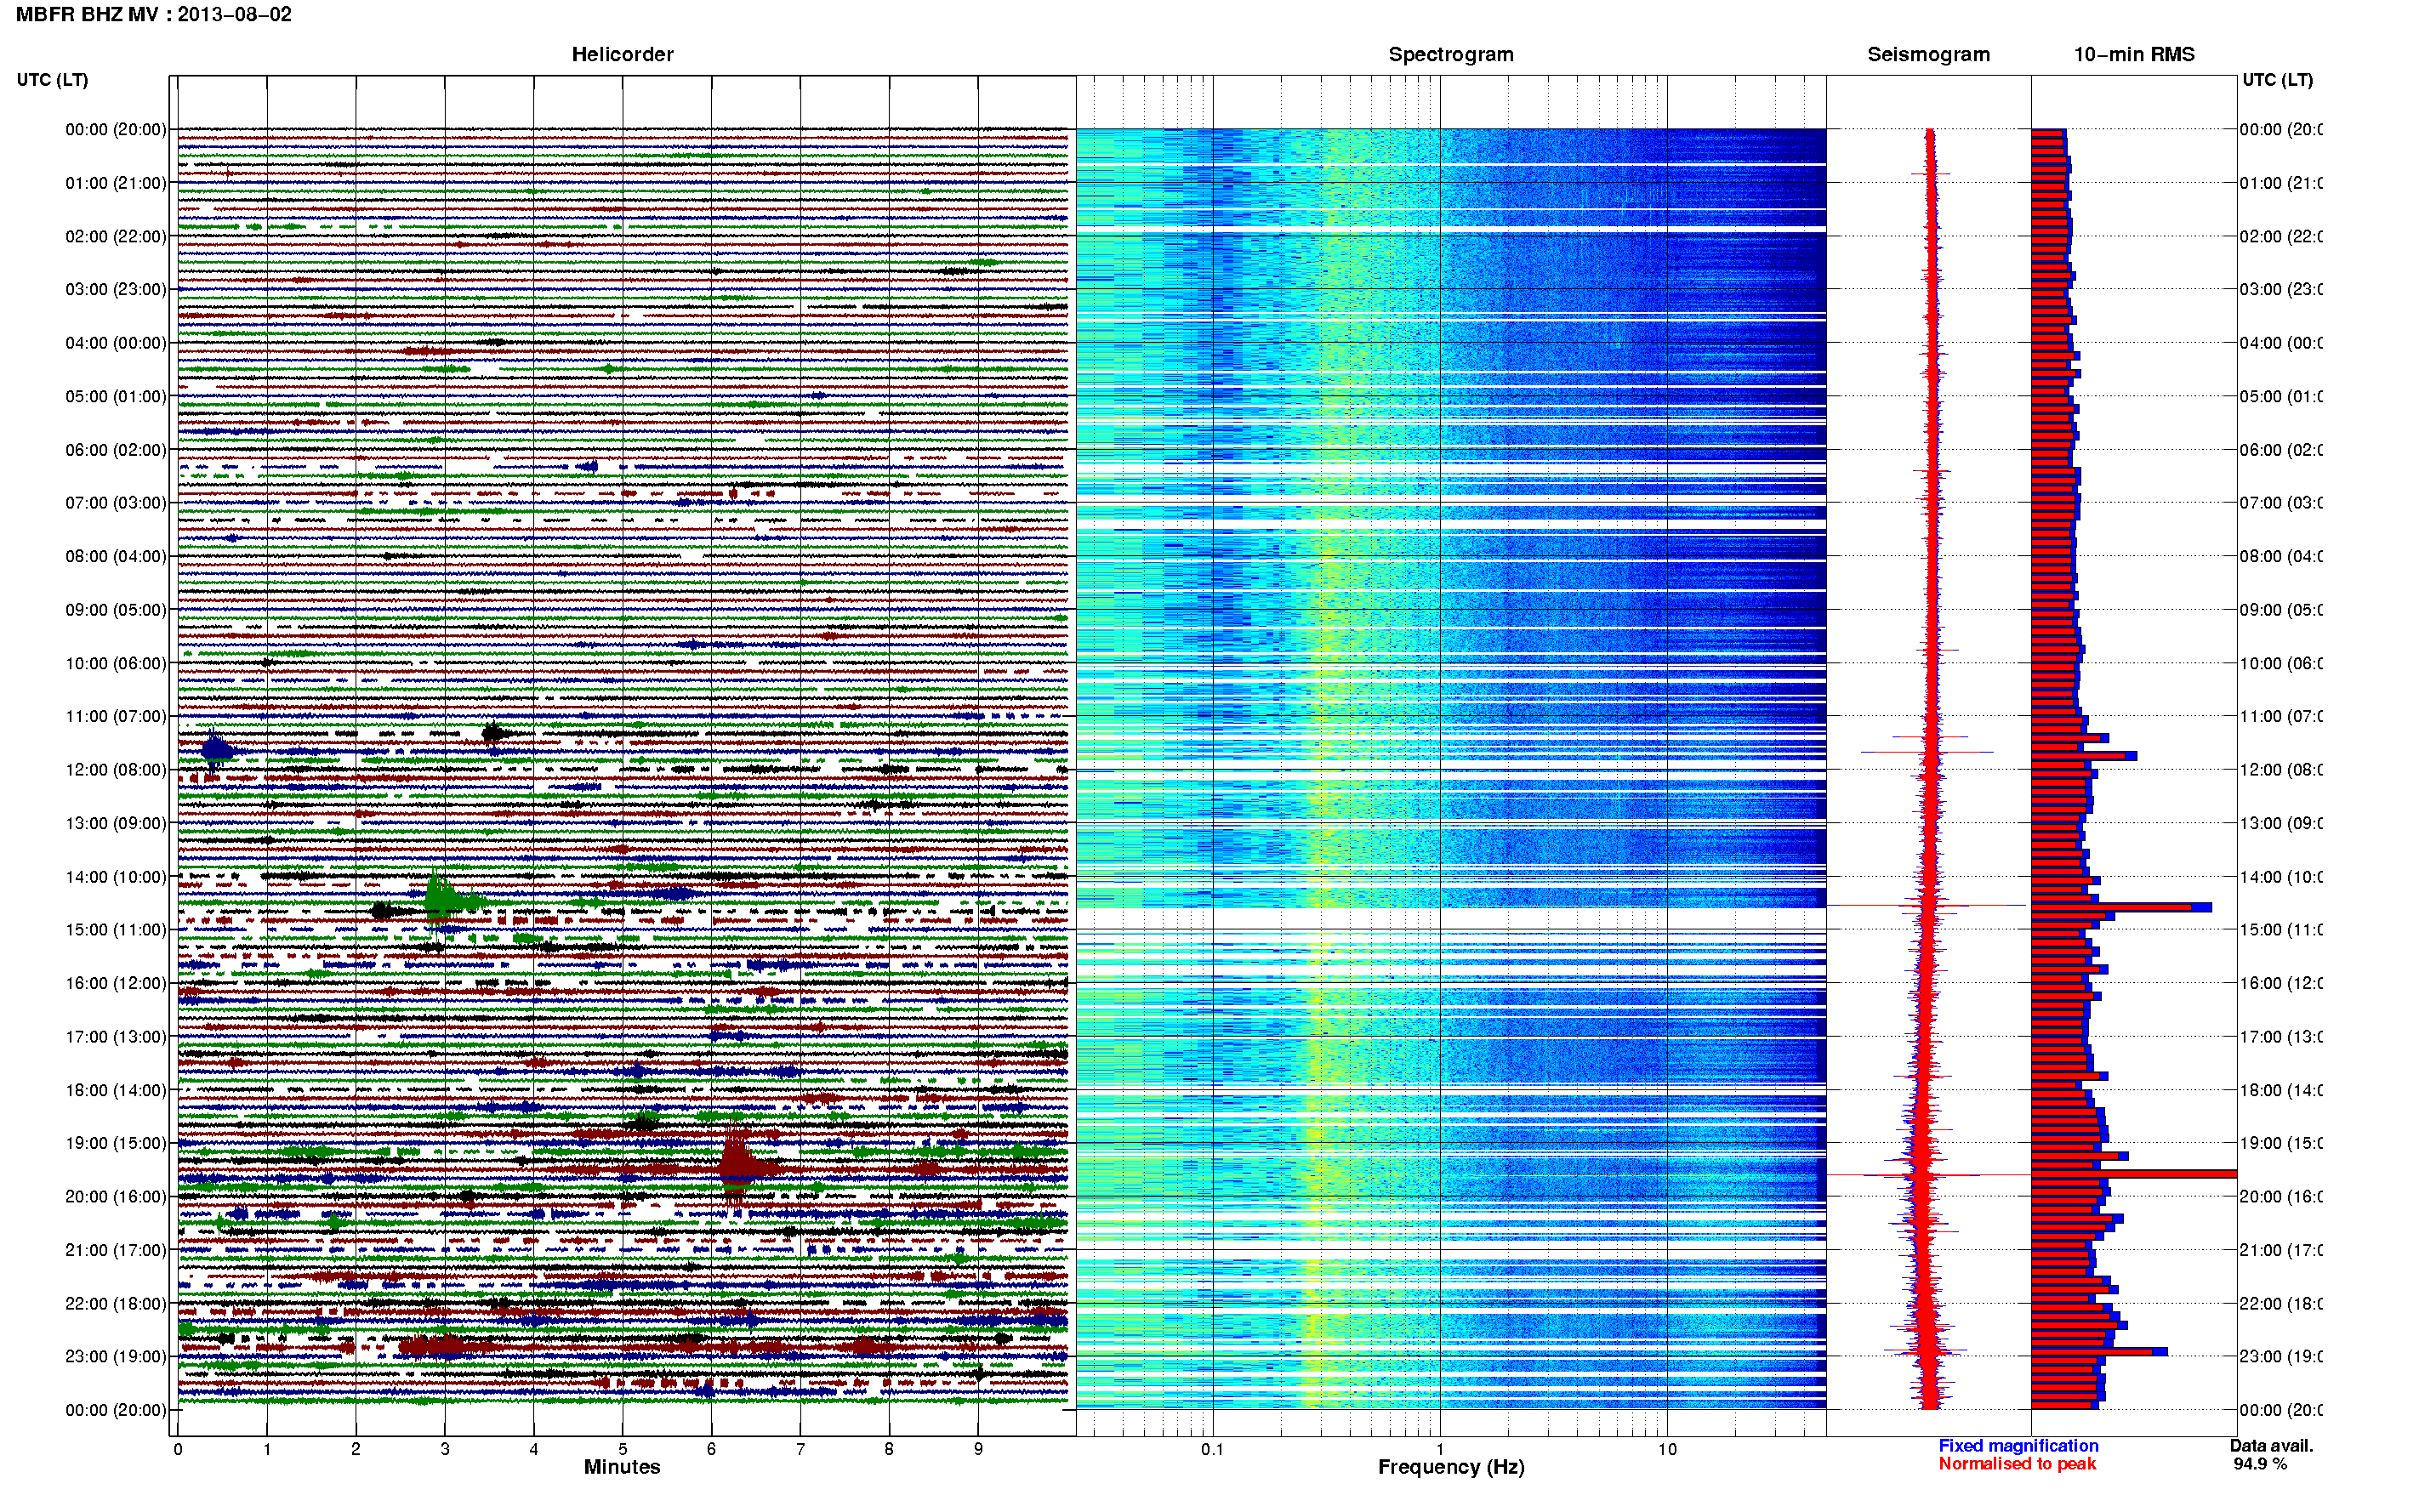Image resolution: width=2419 pixels, height=1512 pixels.
Task: Click the '04:00 (00:00)' left axis label
Action: tap(116, 343)
